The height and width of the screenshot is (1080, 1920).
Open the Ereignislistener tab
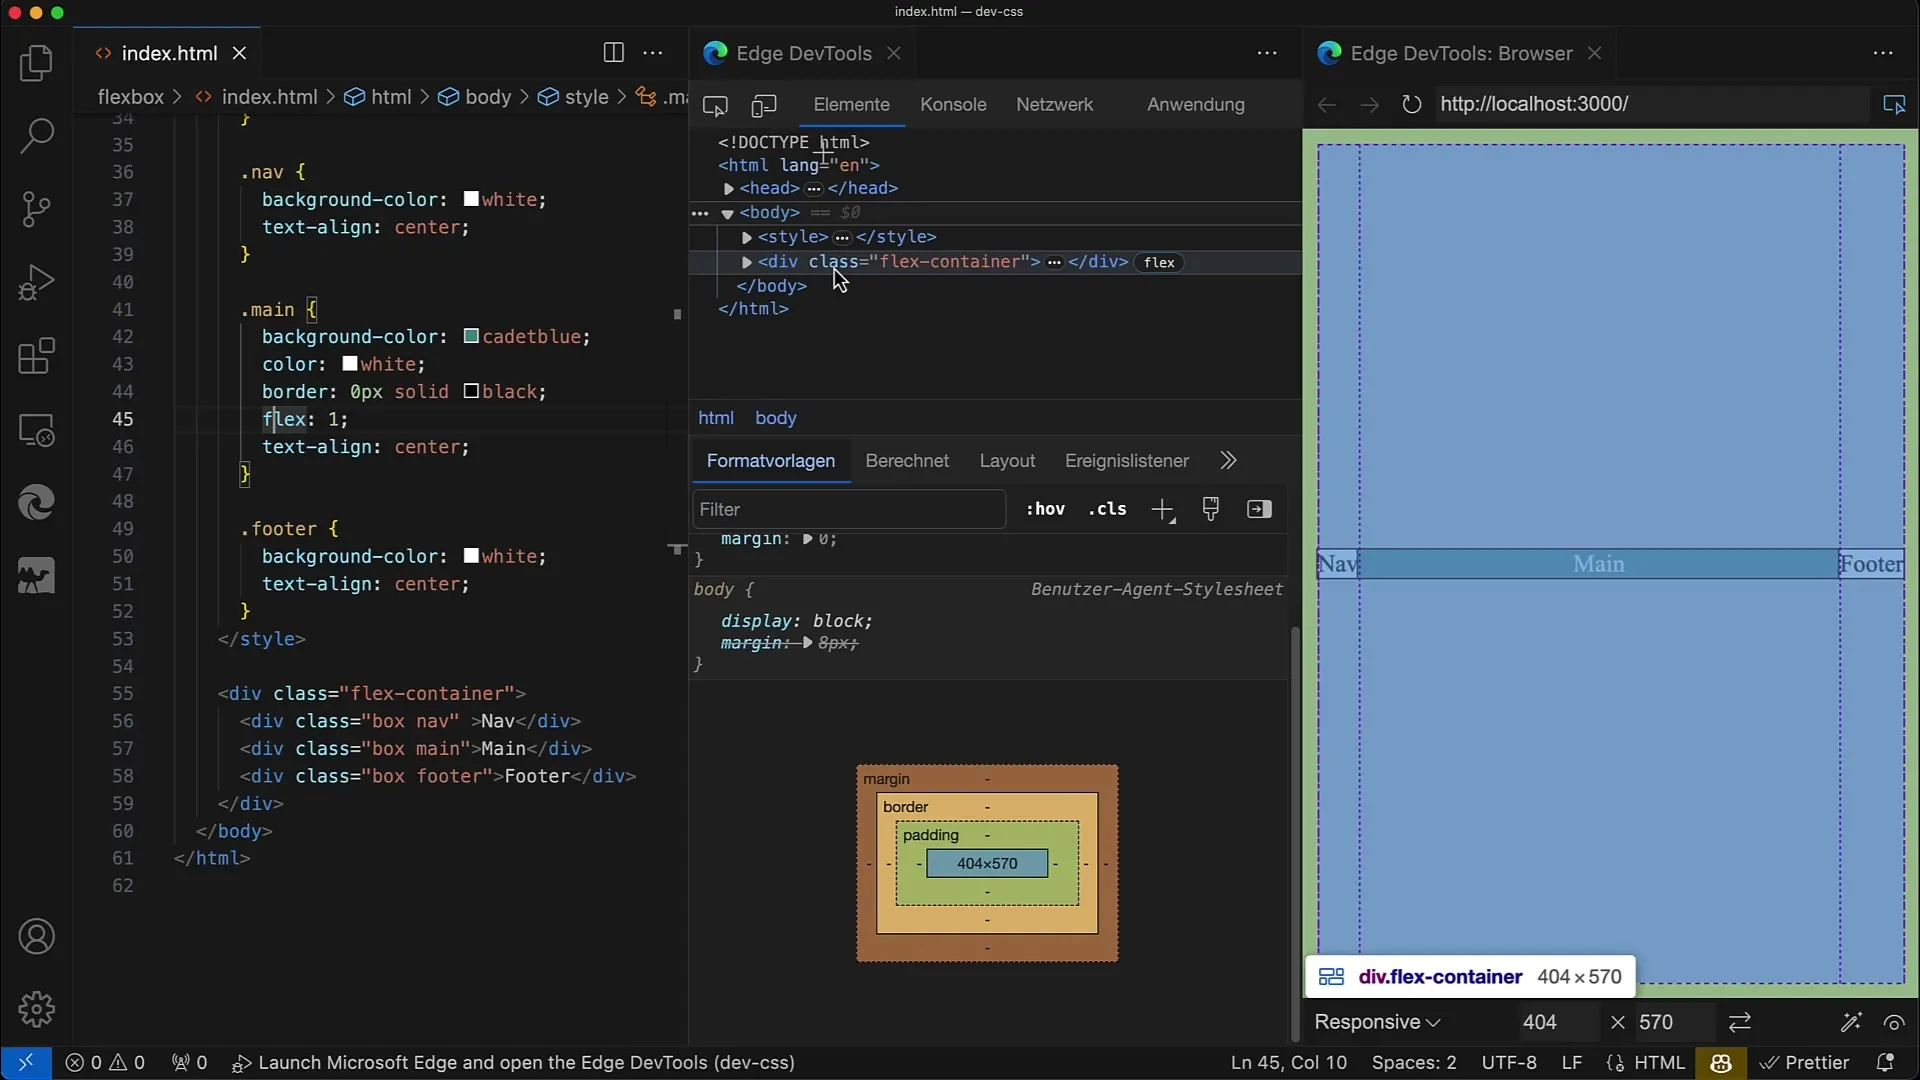click(x=1127, y=461)
